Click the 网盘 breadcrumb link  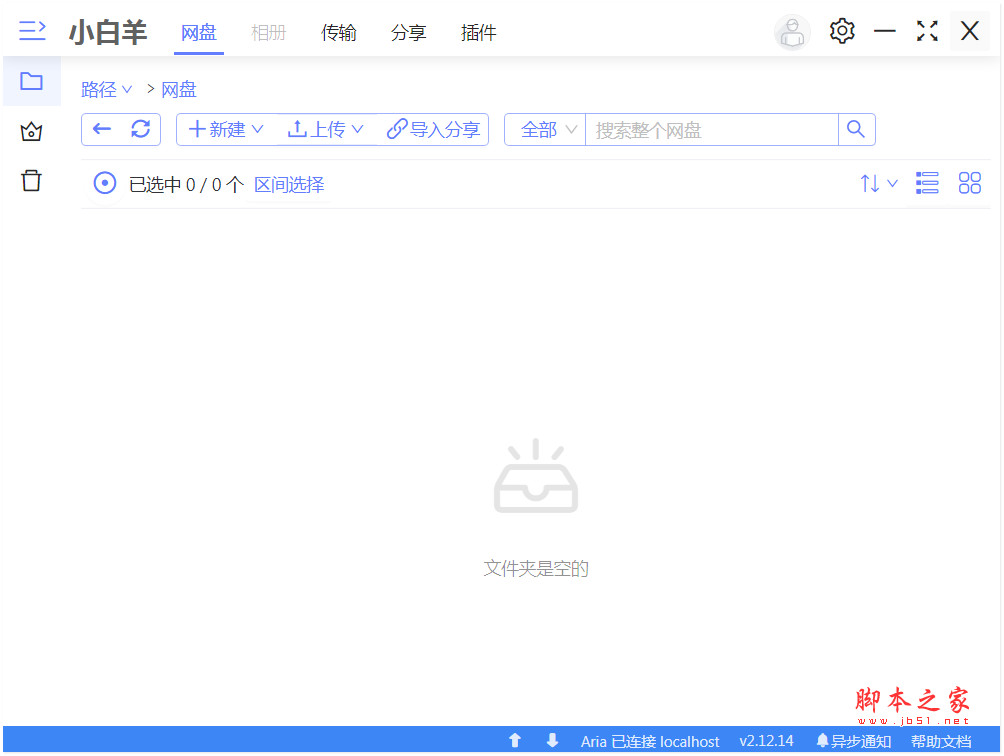pos(179,89)
